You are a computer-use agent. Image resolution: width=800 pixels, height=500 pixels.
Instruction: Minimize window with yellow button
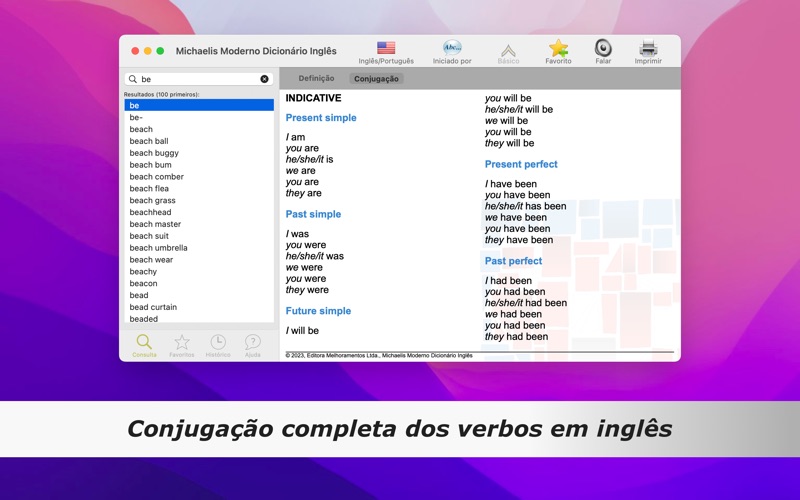click(x=147, y=51)
